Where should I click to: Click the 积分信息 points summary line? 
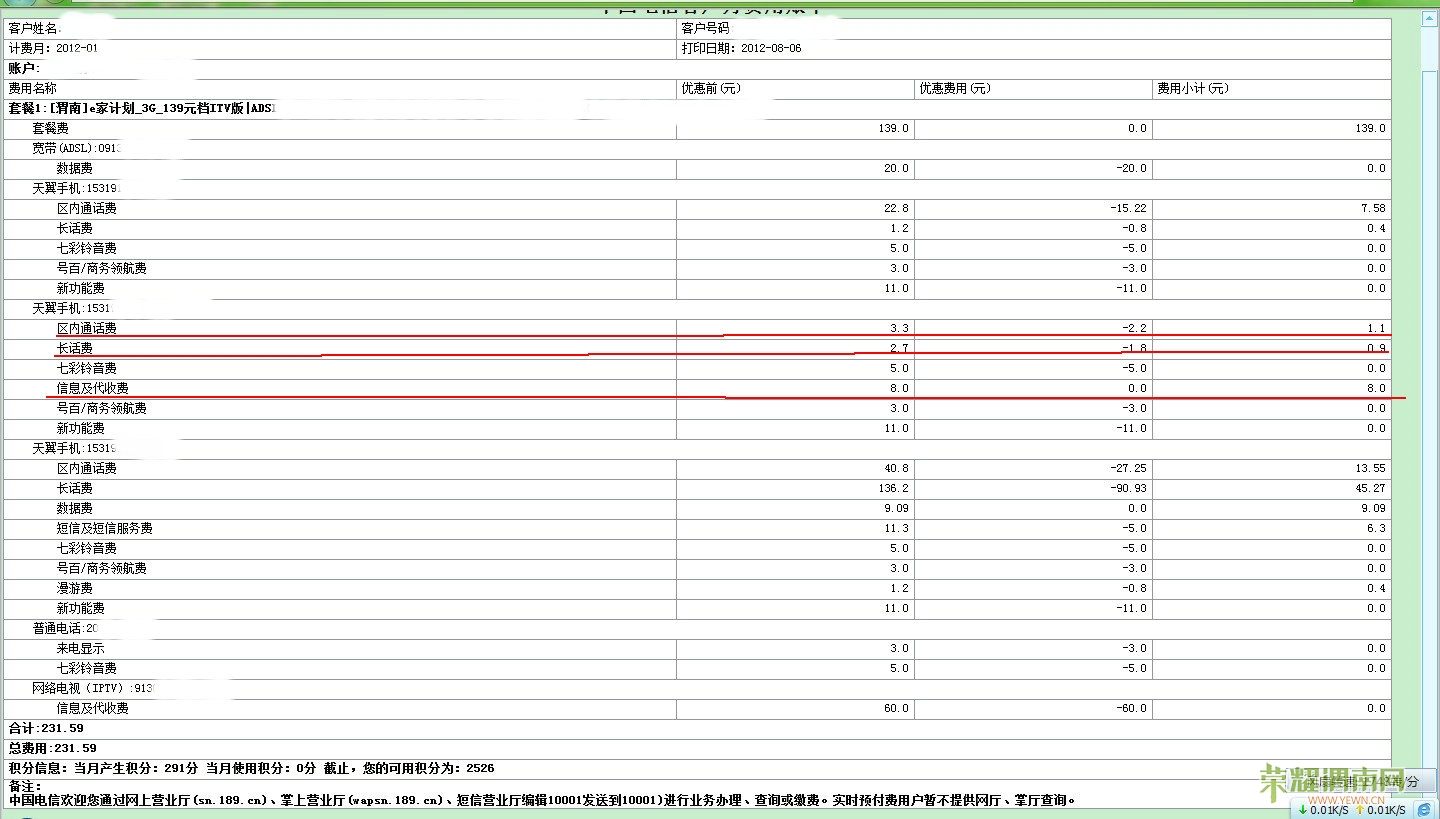[x=251, y=768]
